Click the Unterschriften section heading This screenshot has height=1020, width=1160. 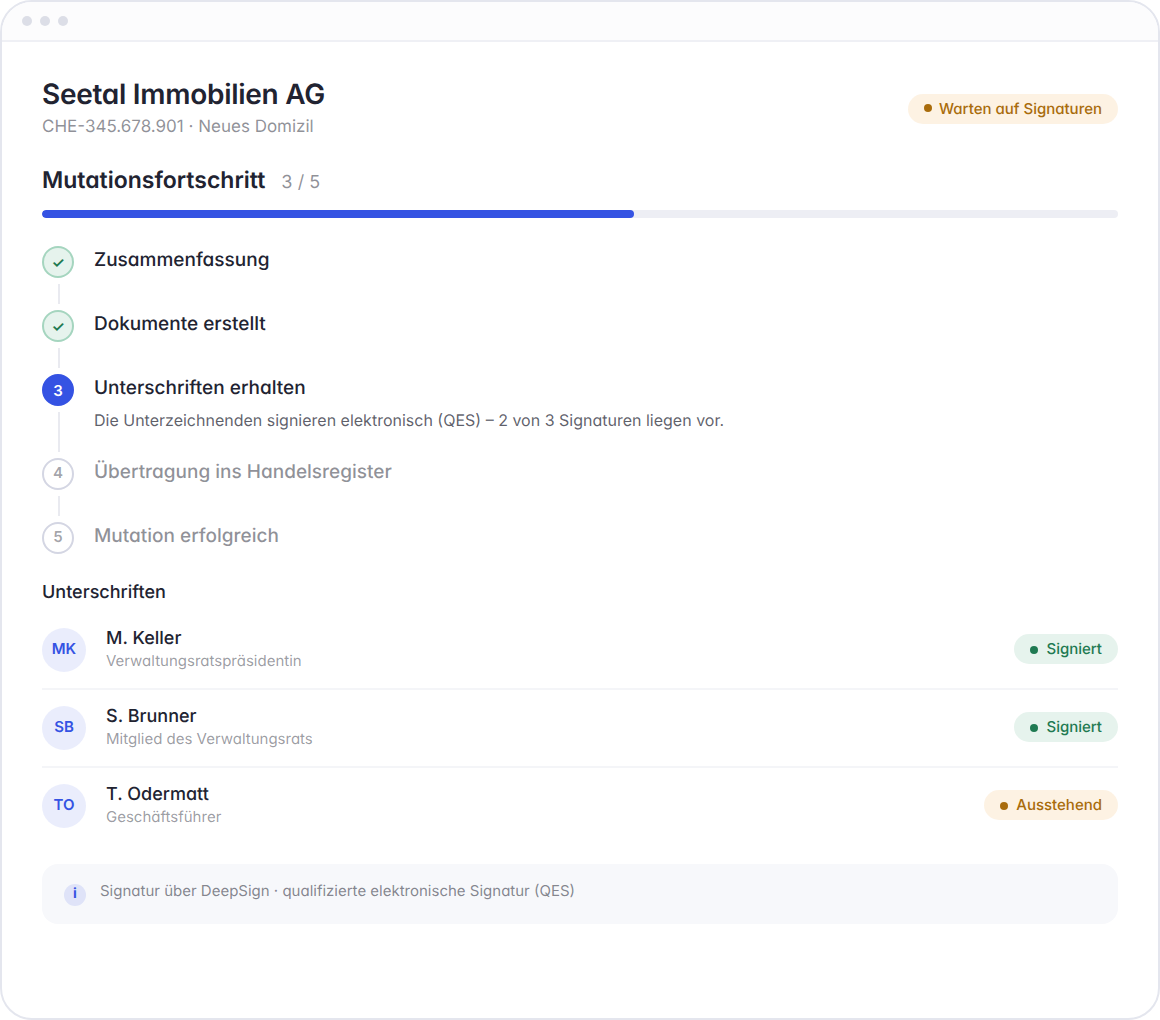(104, 592)
